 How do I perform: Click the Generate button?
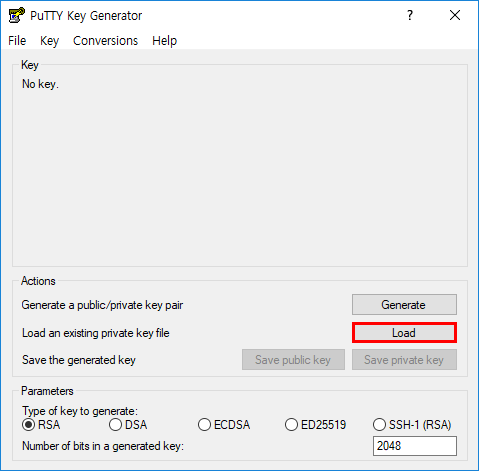404,304
